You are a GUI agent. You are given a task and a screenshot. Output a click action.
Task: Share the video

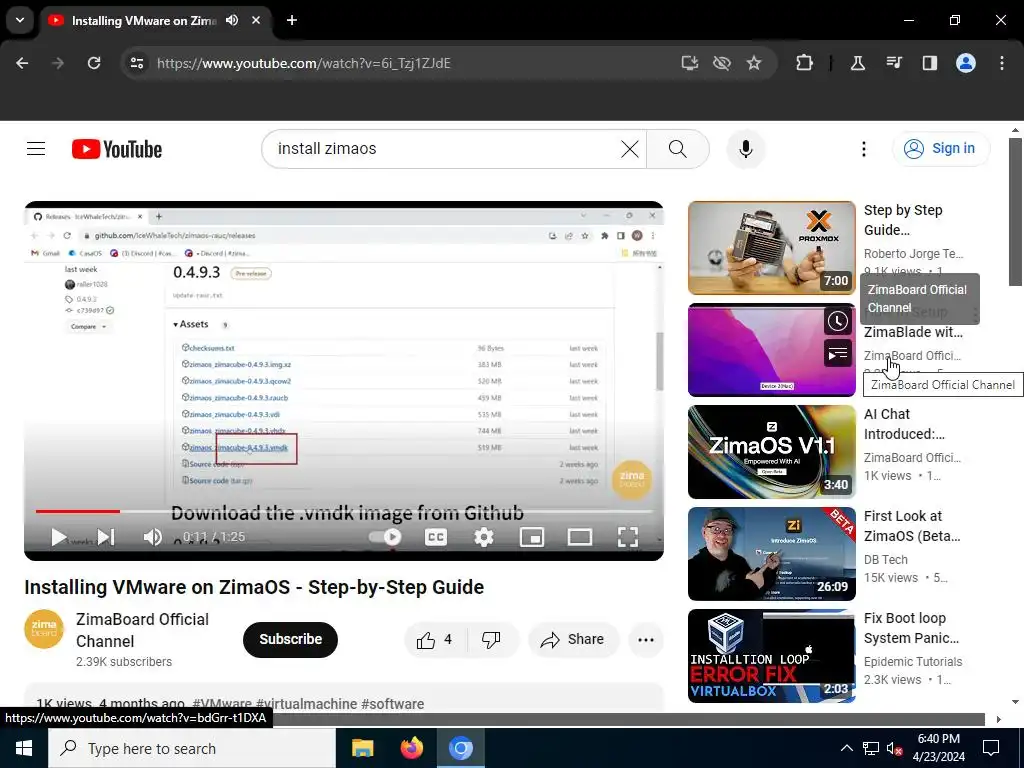click(x=572, y=639)
